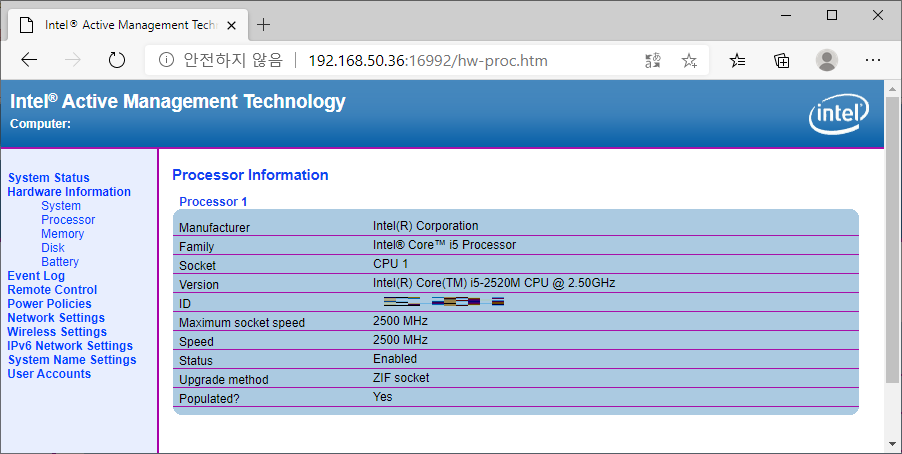Open the Remote Control page

[x=52, y=289]
